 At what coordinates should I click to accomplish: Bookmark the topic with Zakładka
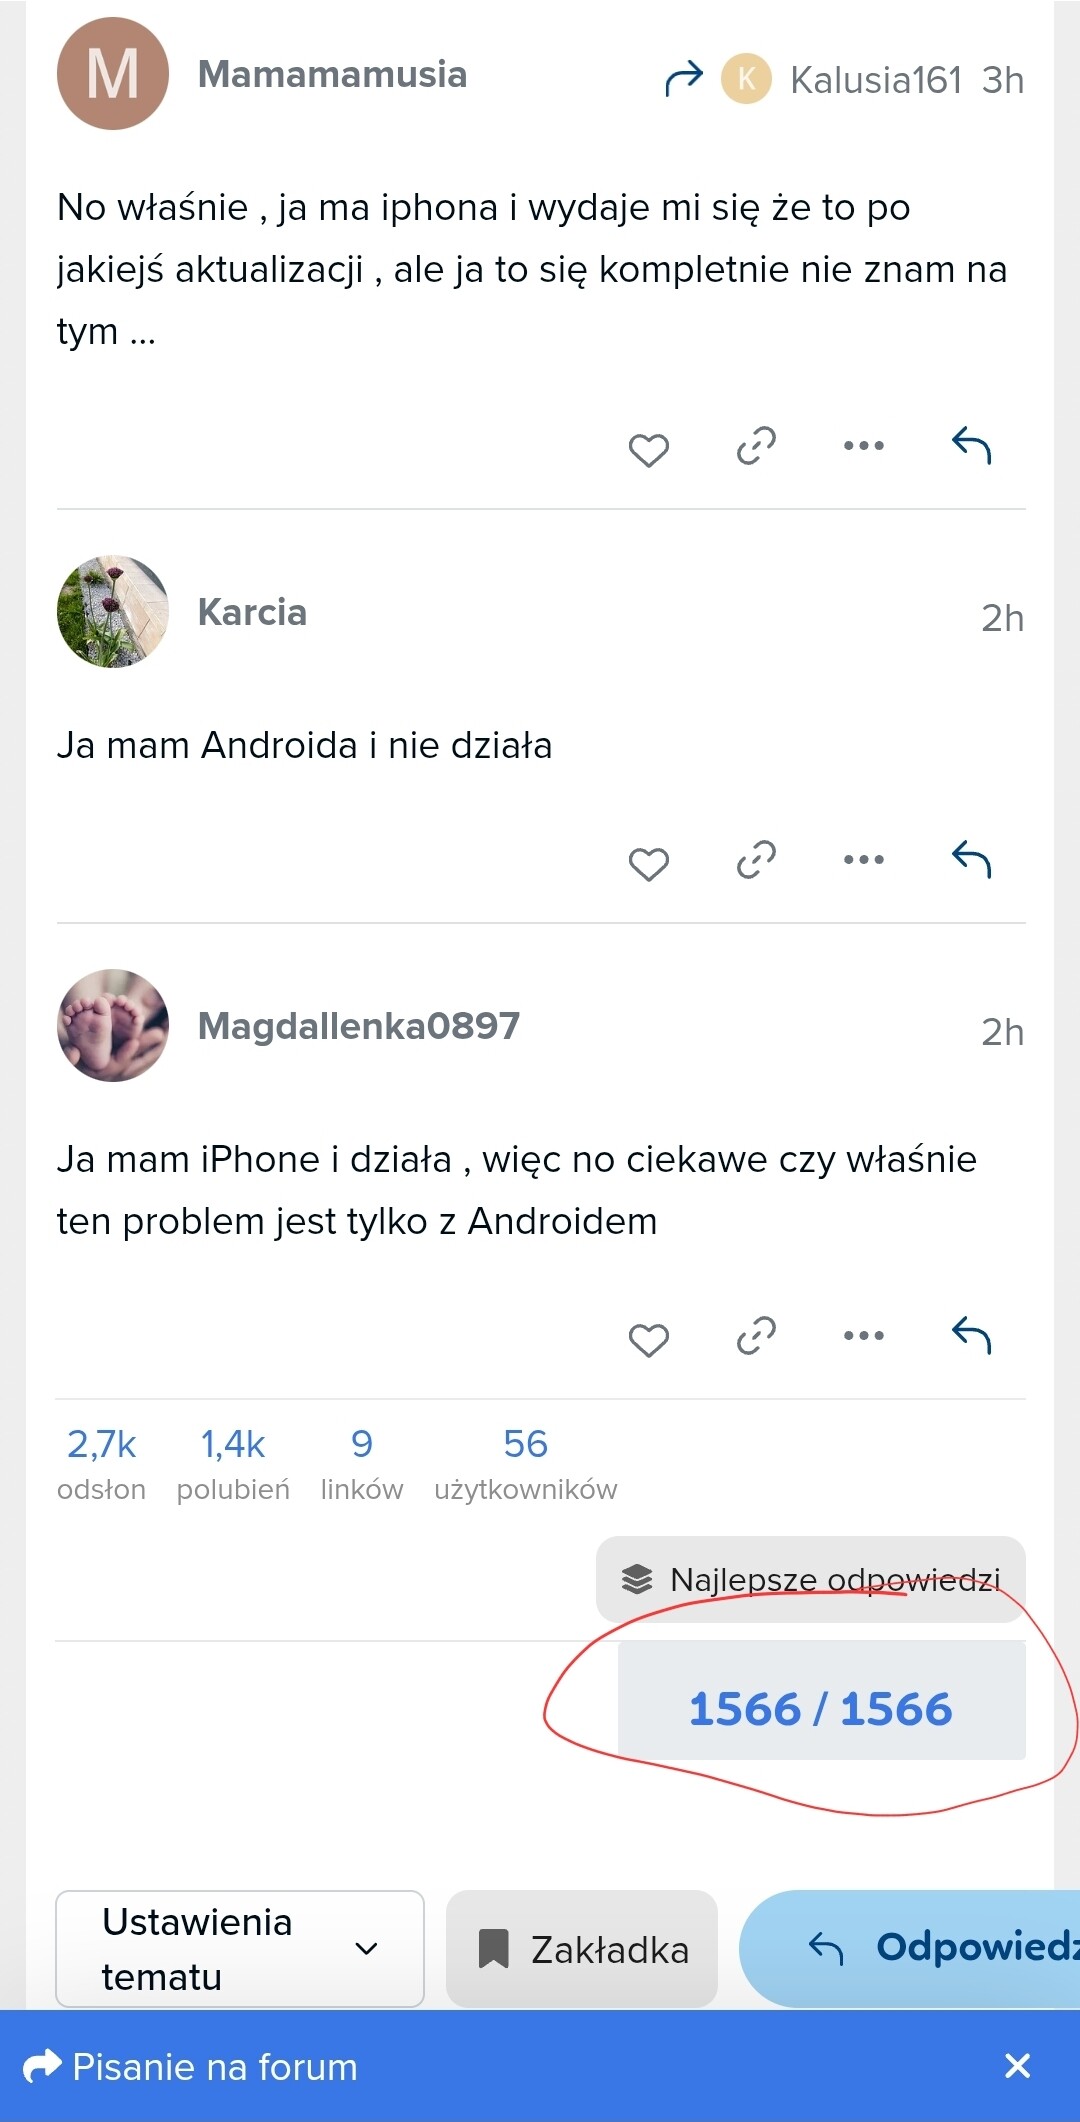pyautogui.click(x=582, y=1949)
